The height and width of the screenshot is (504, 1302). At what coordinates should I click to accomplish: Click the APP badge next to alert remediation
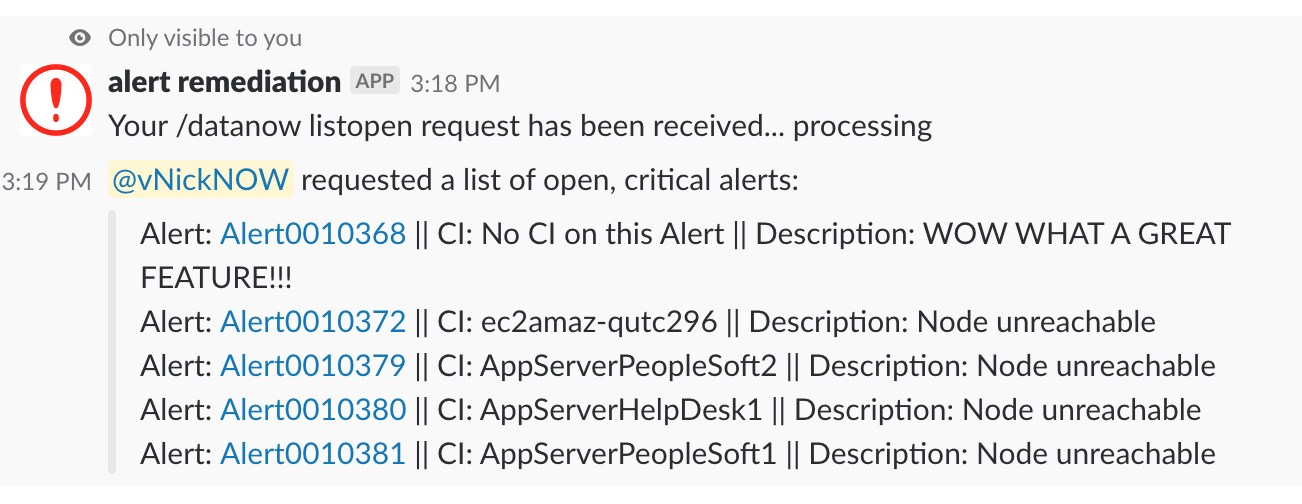coord(375,82)
